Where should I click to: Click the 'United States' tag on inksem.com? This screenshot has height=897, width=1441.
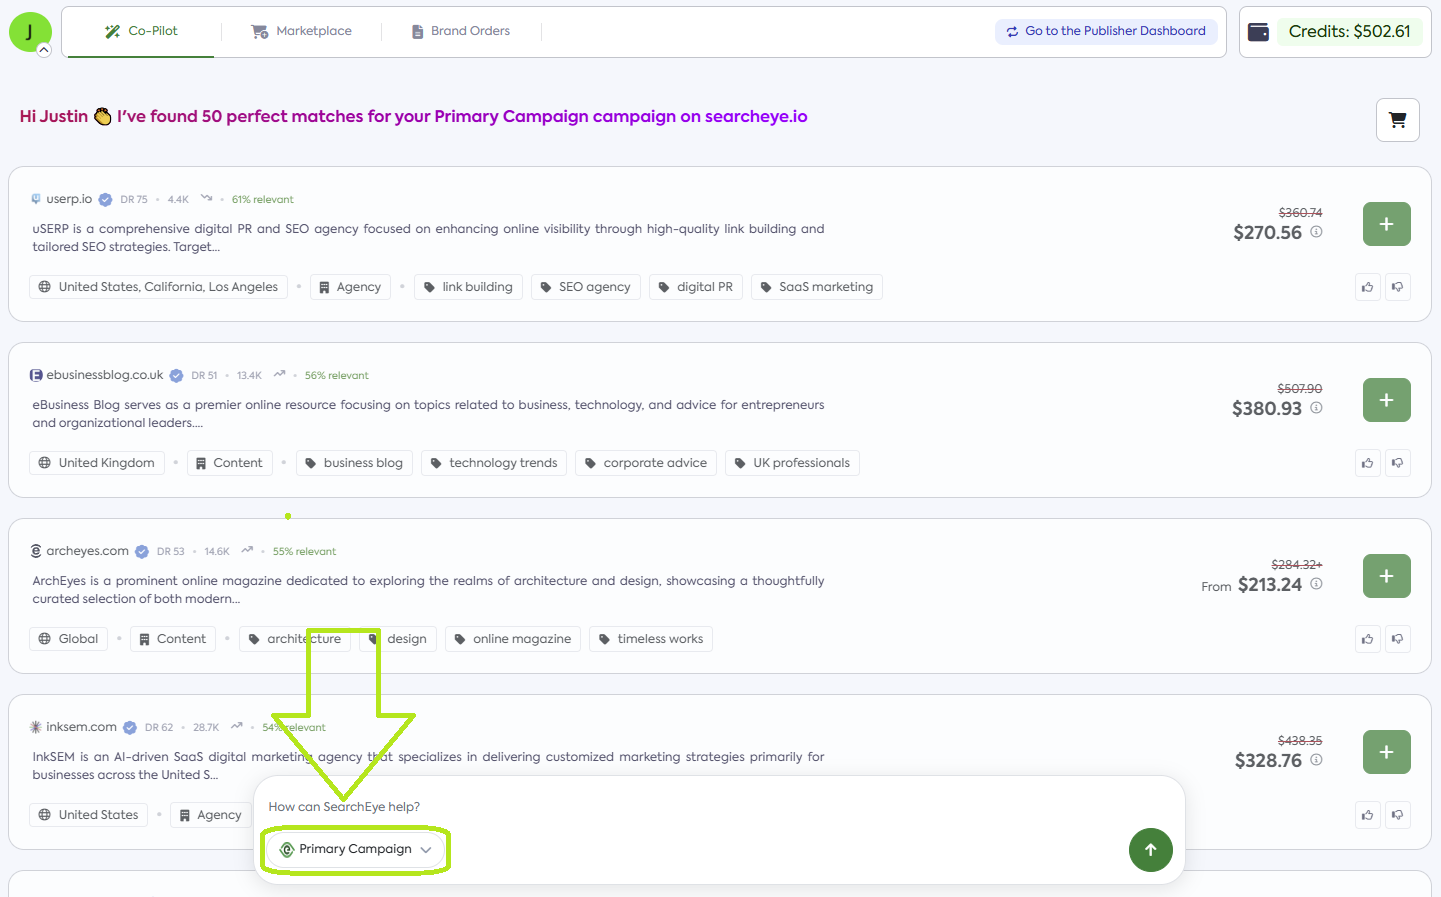[89, 815]
